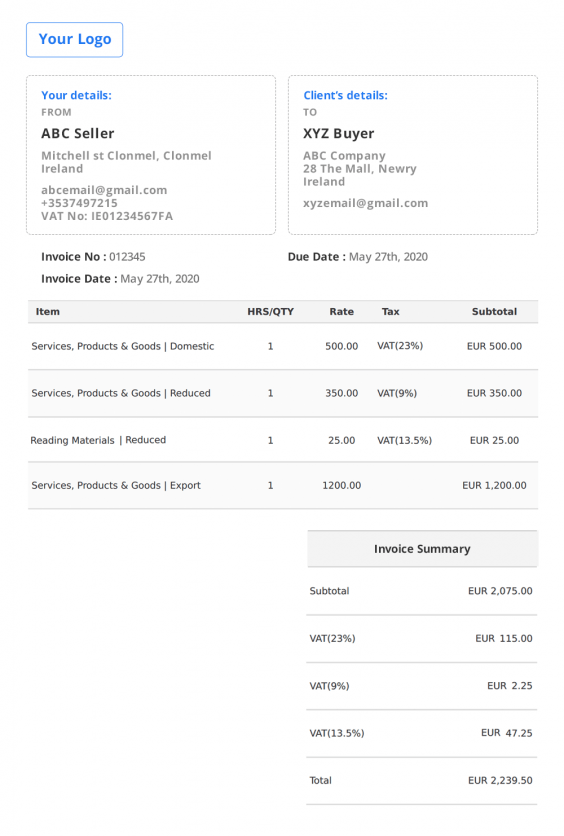Click the 350.00 rate in Reduced row
Screen dimensions: 564x836
pyautogui.click(x=342, y=393)
